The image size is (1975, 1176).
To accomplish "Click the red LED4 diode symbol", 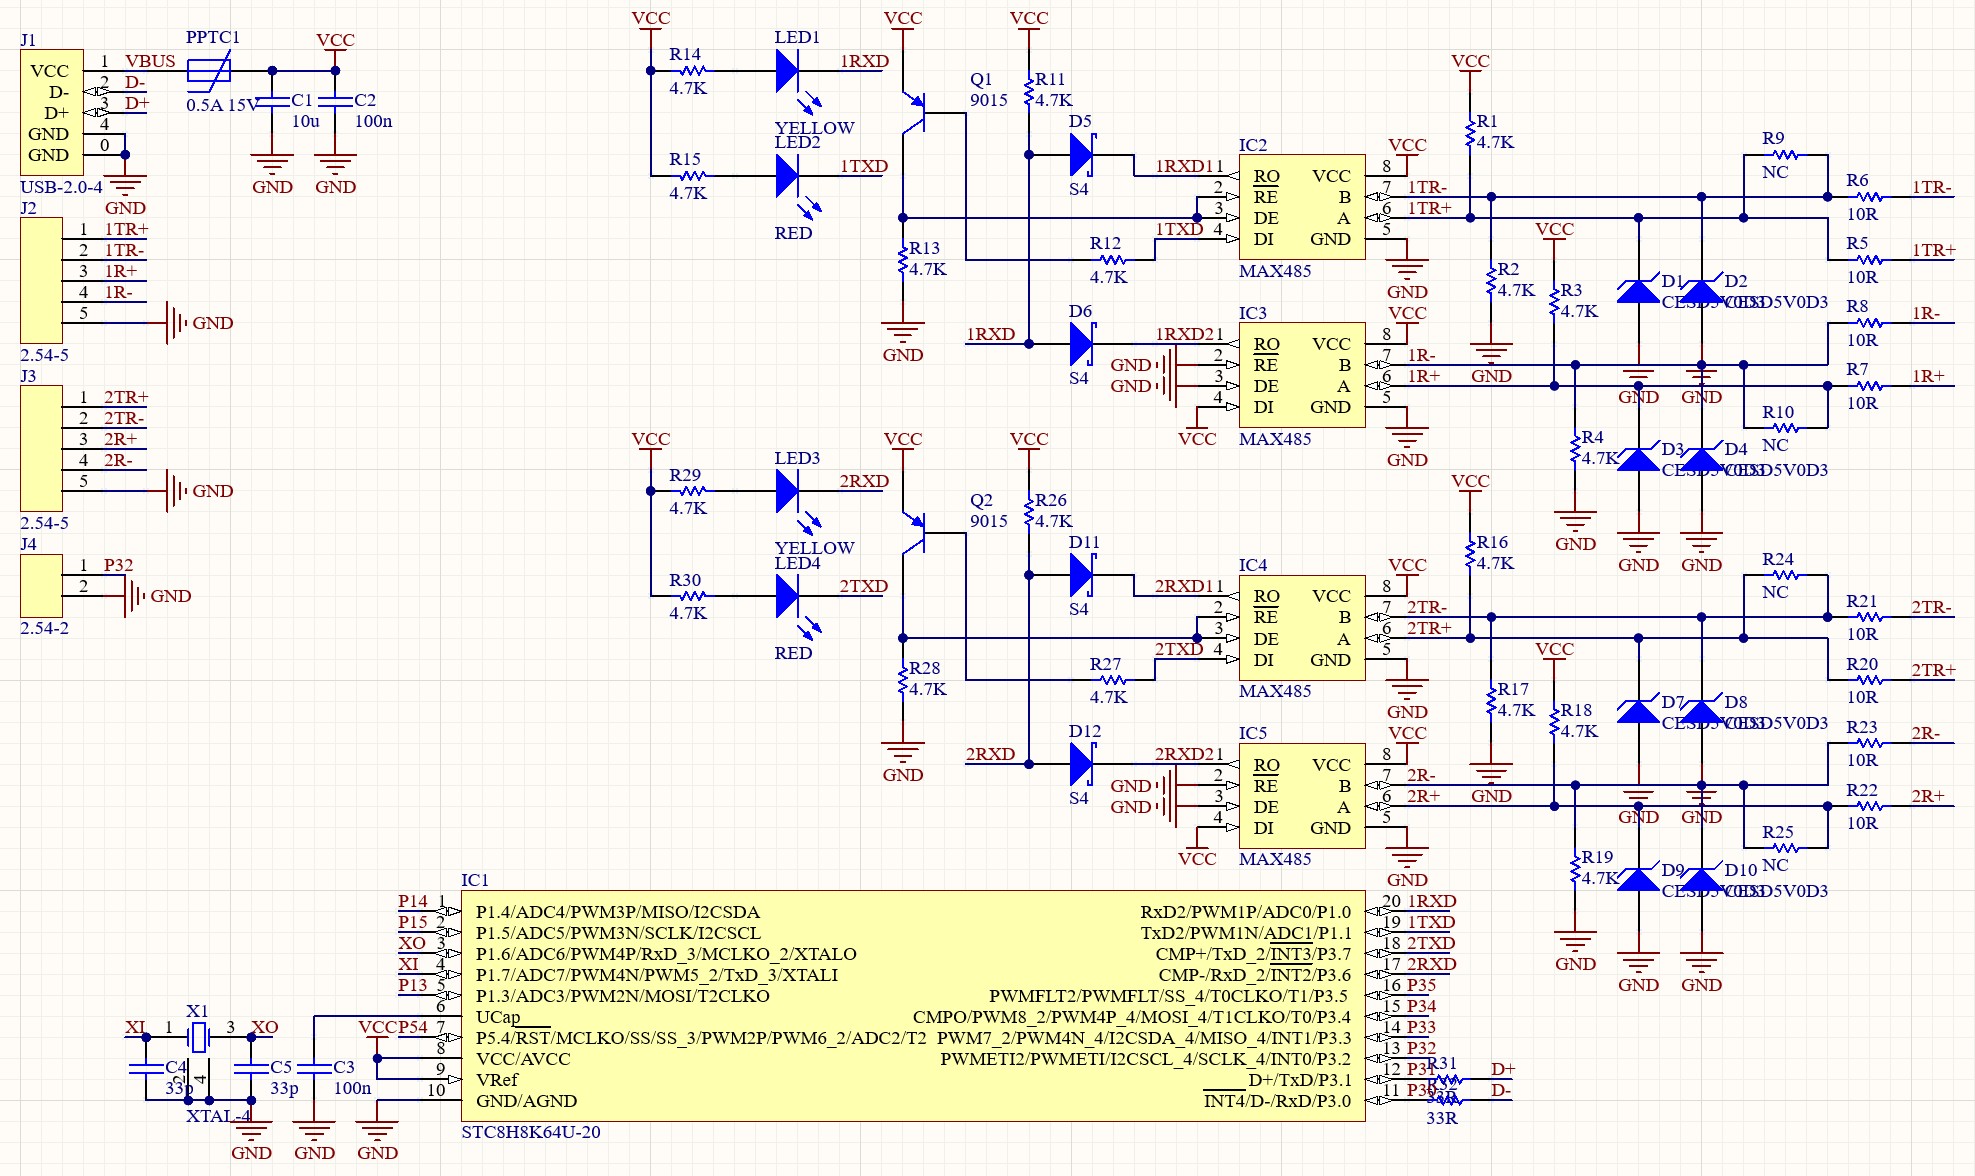I will 787,596.
